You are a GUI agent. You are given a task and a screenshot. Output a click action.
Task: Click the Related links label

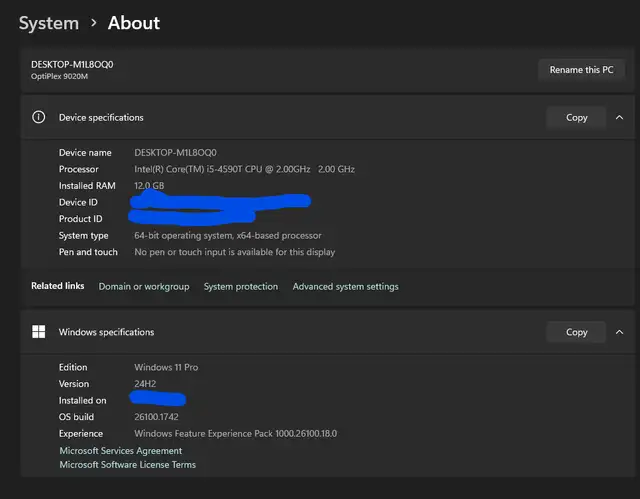pyautogui.click(x=58, y=286)
